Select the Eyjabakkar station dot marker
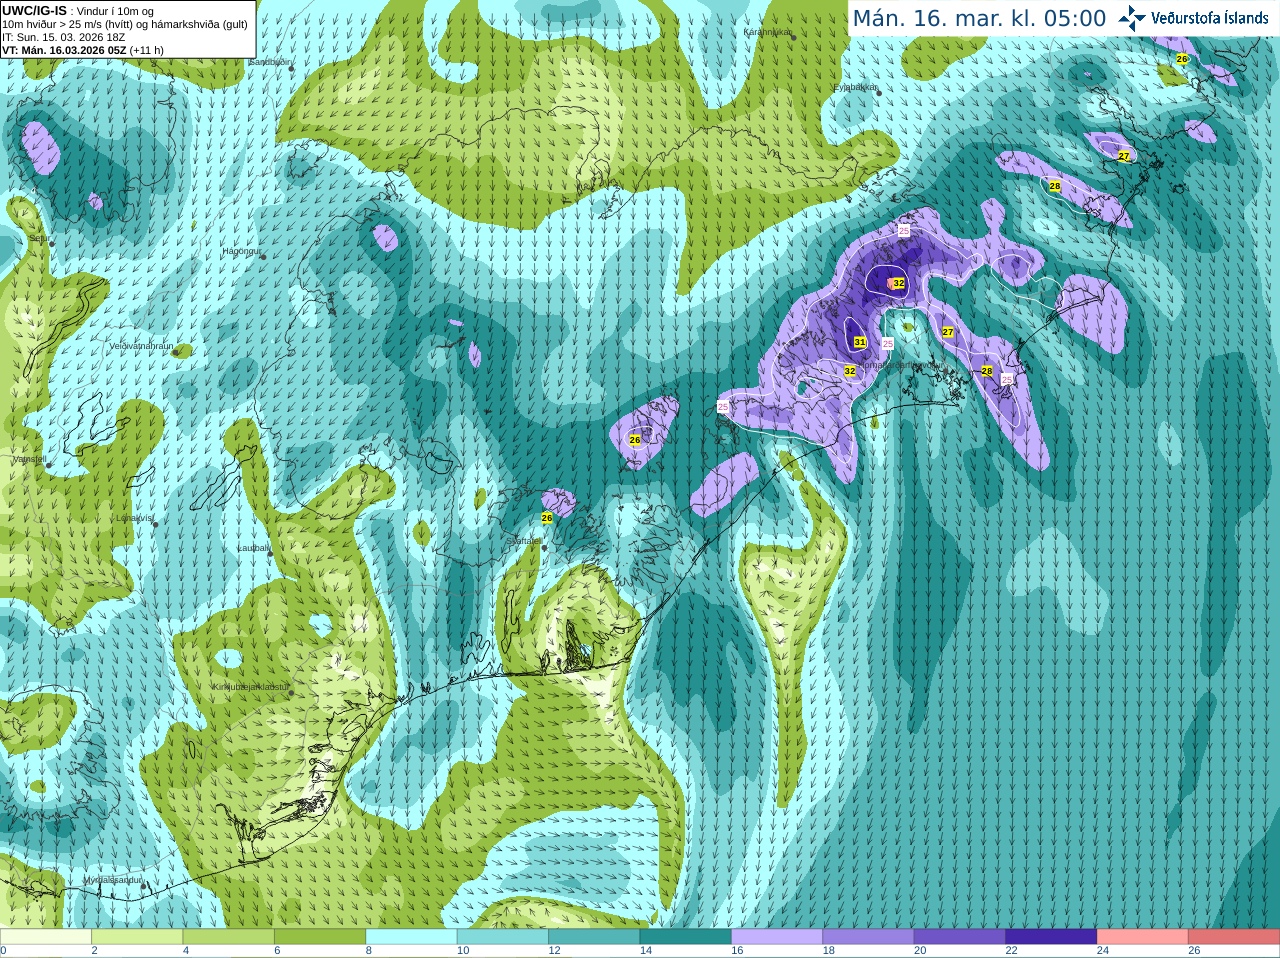This screenshot has width=1280, height=958. click(x=878, y=93)
